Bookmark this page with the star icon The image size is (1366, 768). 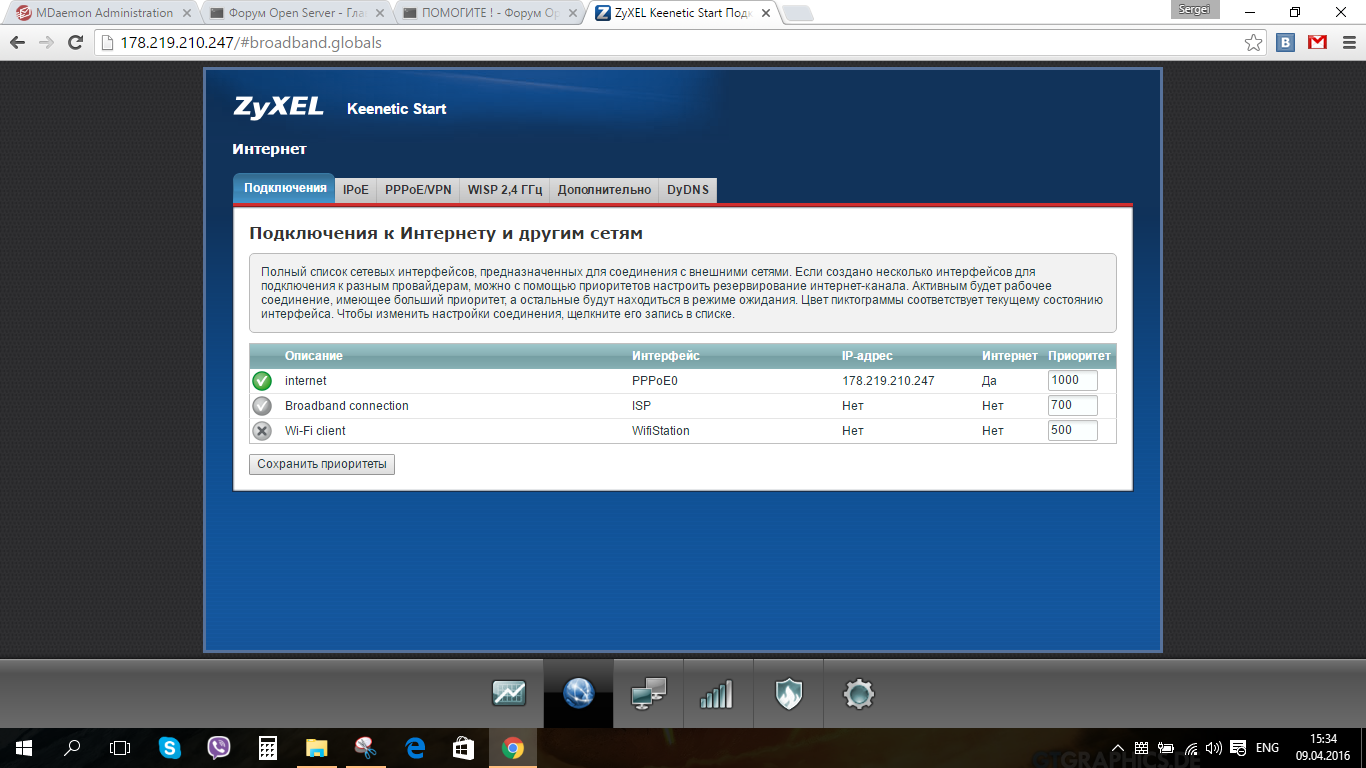1253,43
